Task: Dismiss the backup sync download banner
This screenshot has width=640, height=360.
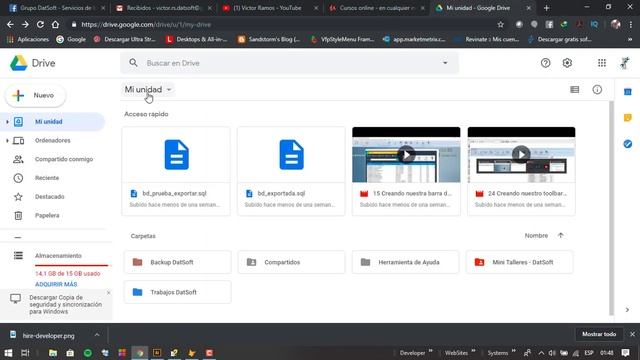Action: click(108, 293)
